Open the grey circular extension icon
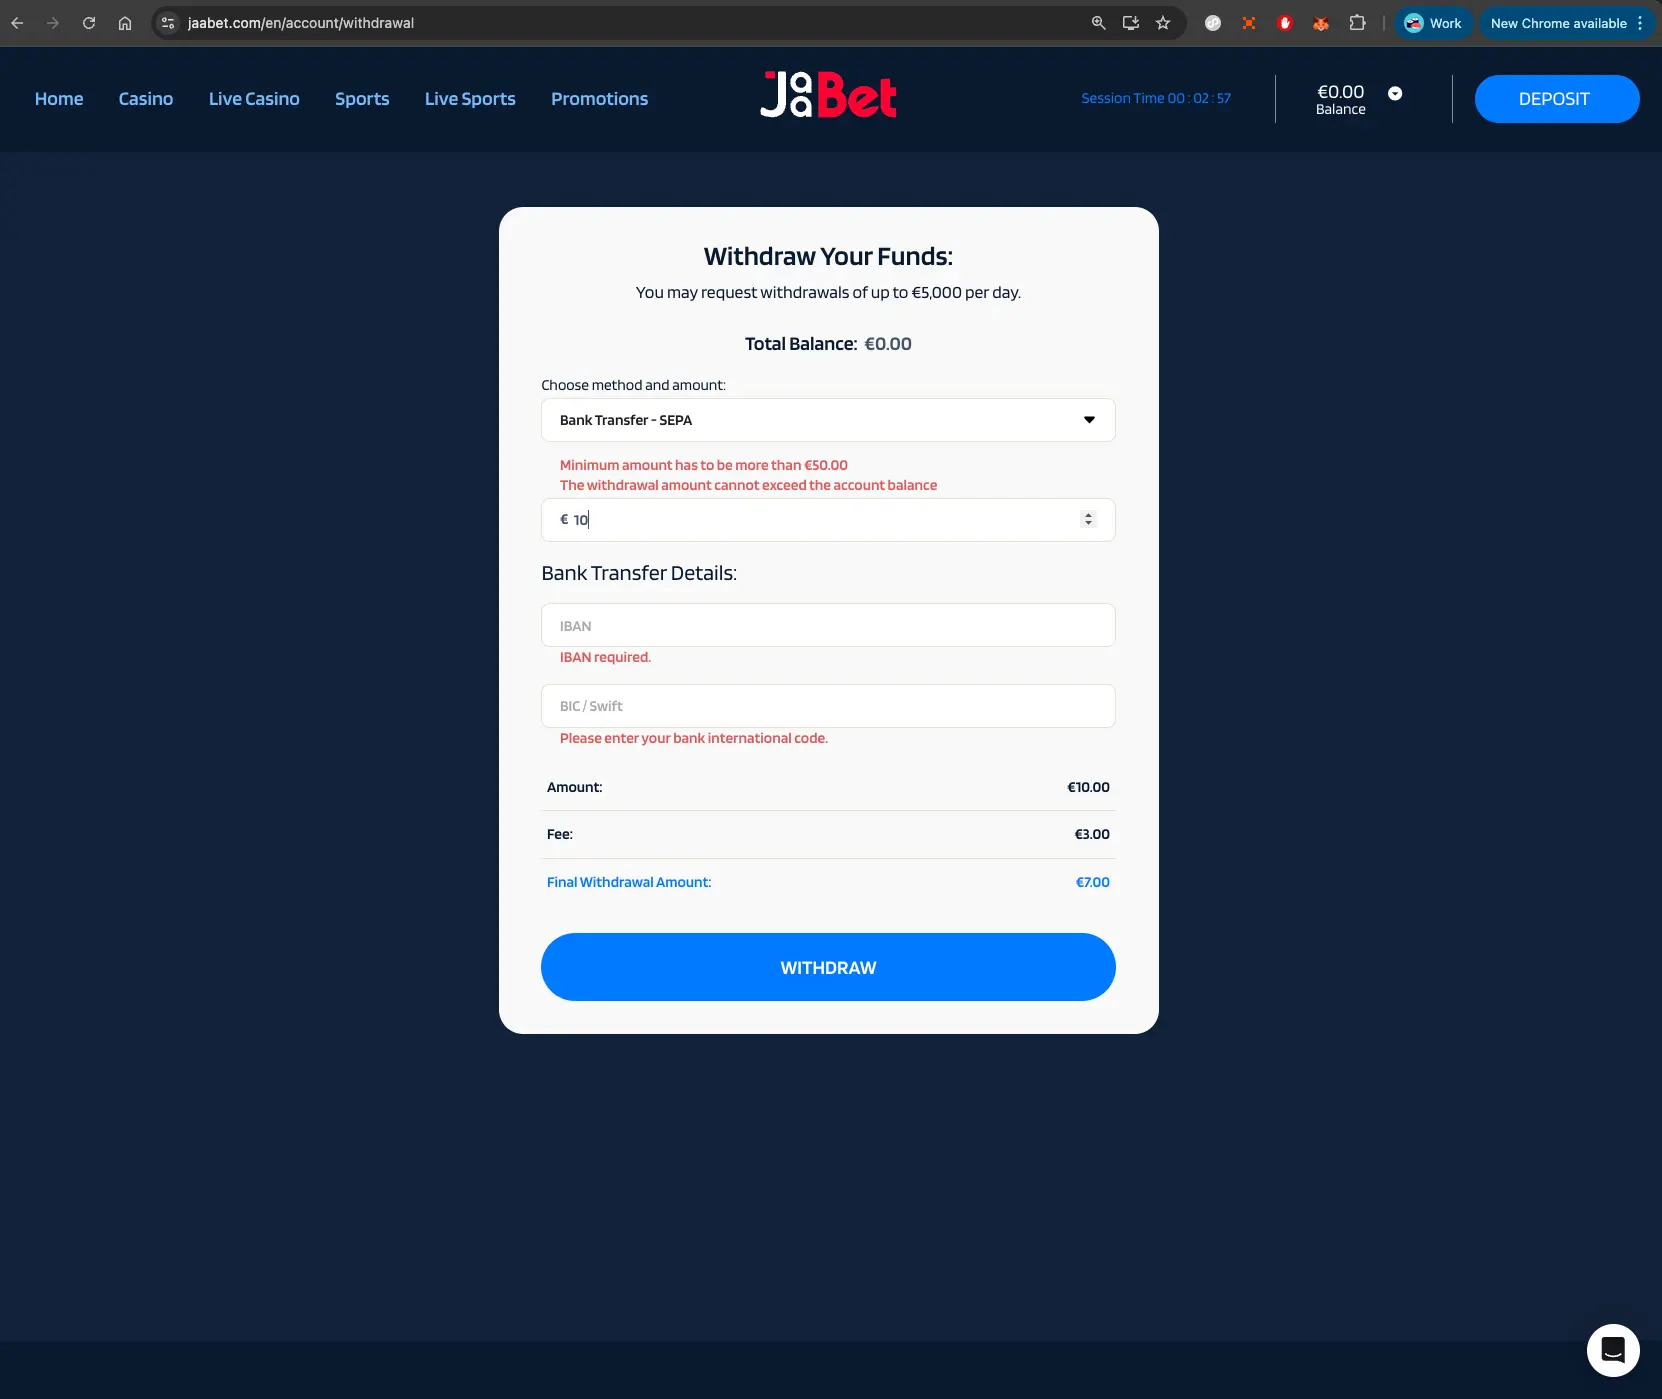 (x=1213, y=23)
